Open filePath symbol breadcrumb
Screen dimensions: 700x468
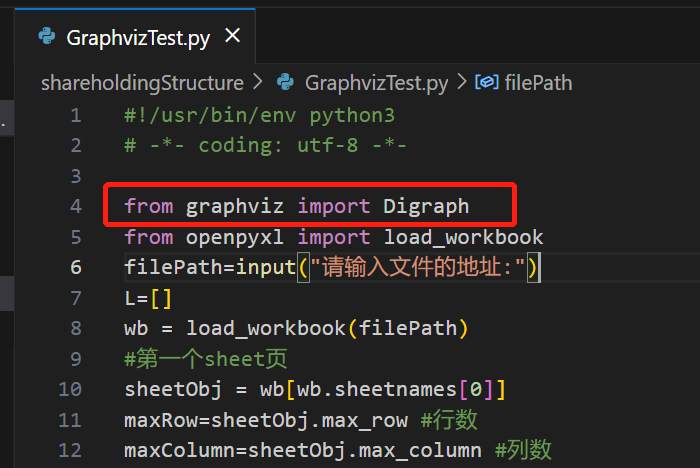tap(538, 83)
